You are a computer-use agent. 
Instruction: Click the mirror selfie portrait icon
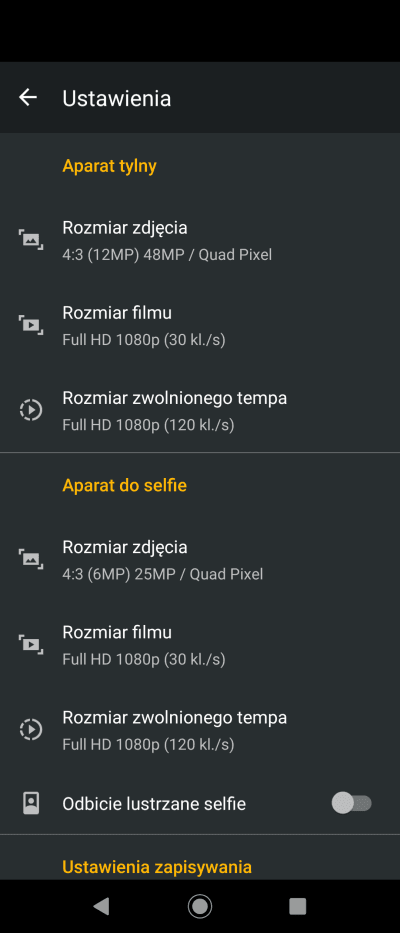[31, 804]
